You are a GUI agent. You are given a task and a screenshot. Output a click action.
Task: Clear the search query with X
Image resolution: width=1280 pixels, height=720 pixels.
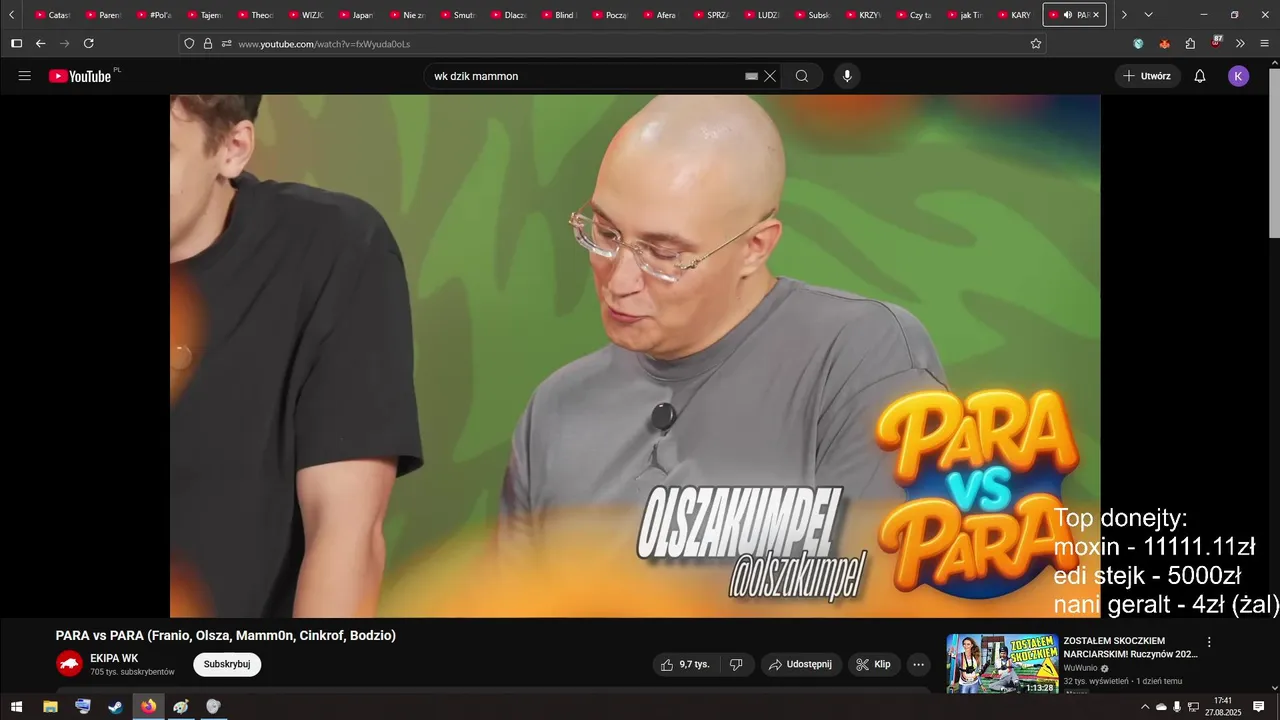[770, 76]
